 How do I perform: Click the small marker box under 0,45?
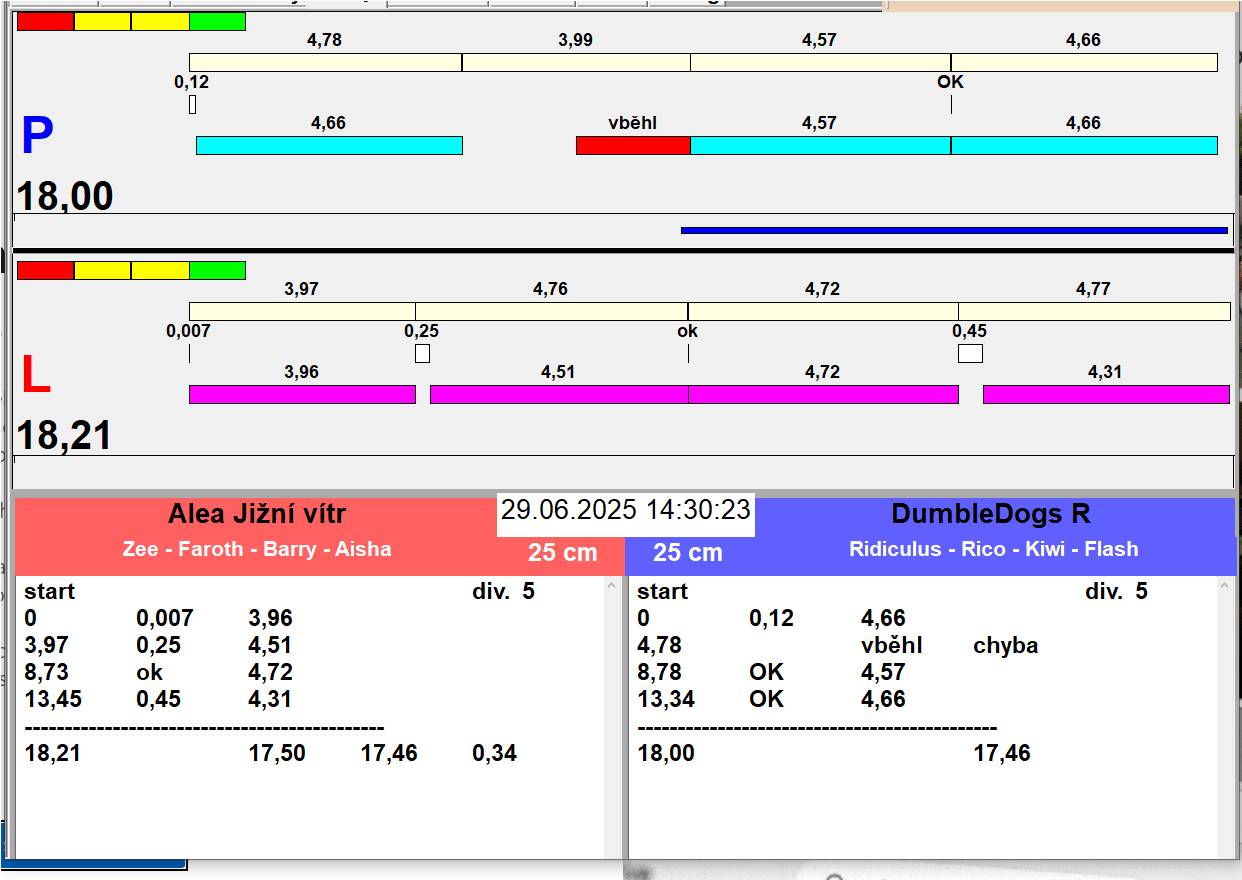tap(970, 353)
